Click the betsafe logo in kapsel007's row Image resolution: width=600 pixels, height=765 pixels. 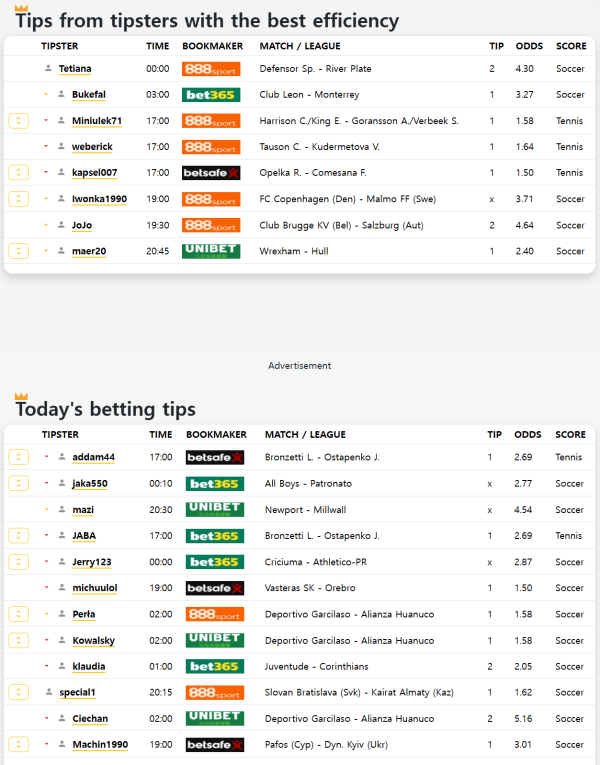click(x=211, y=173)
